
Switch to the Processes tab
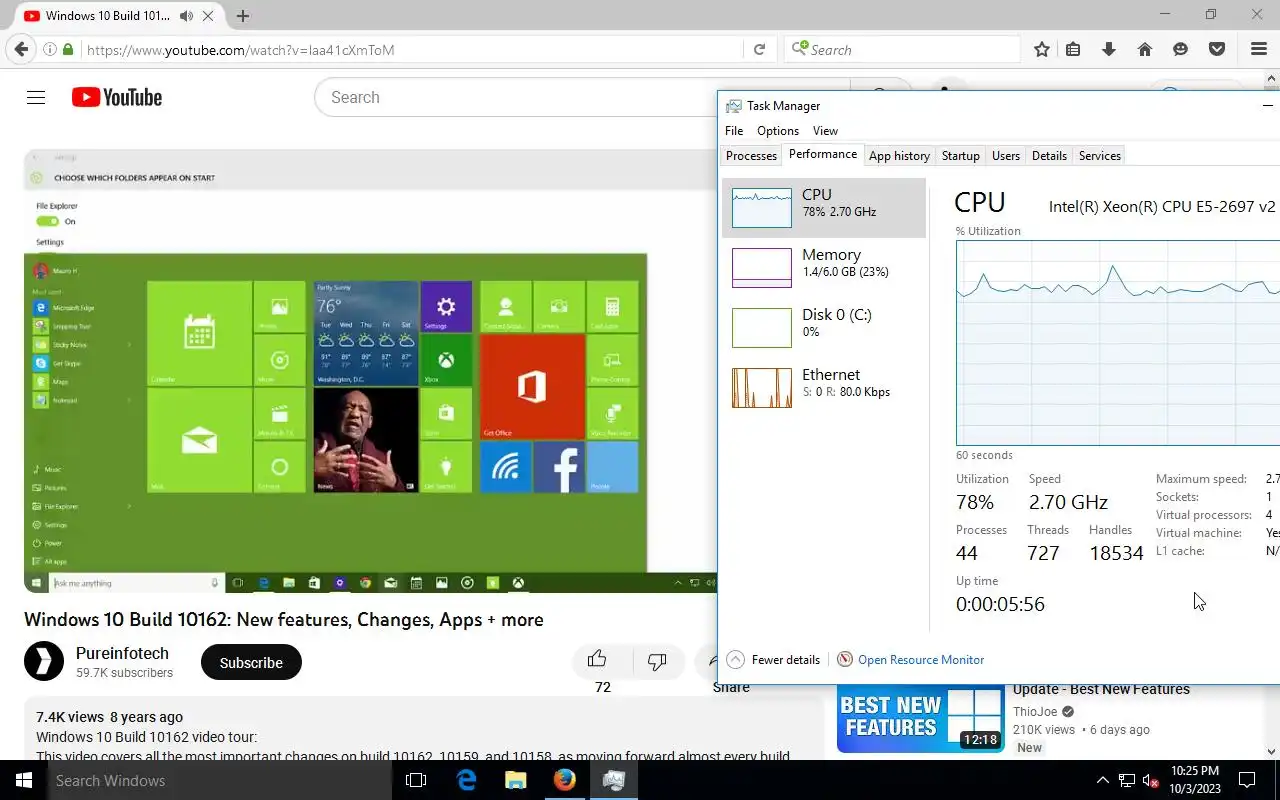pyautogui.click(x=751, y=155)
